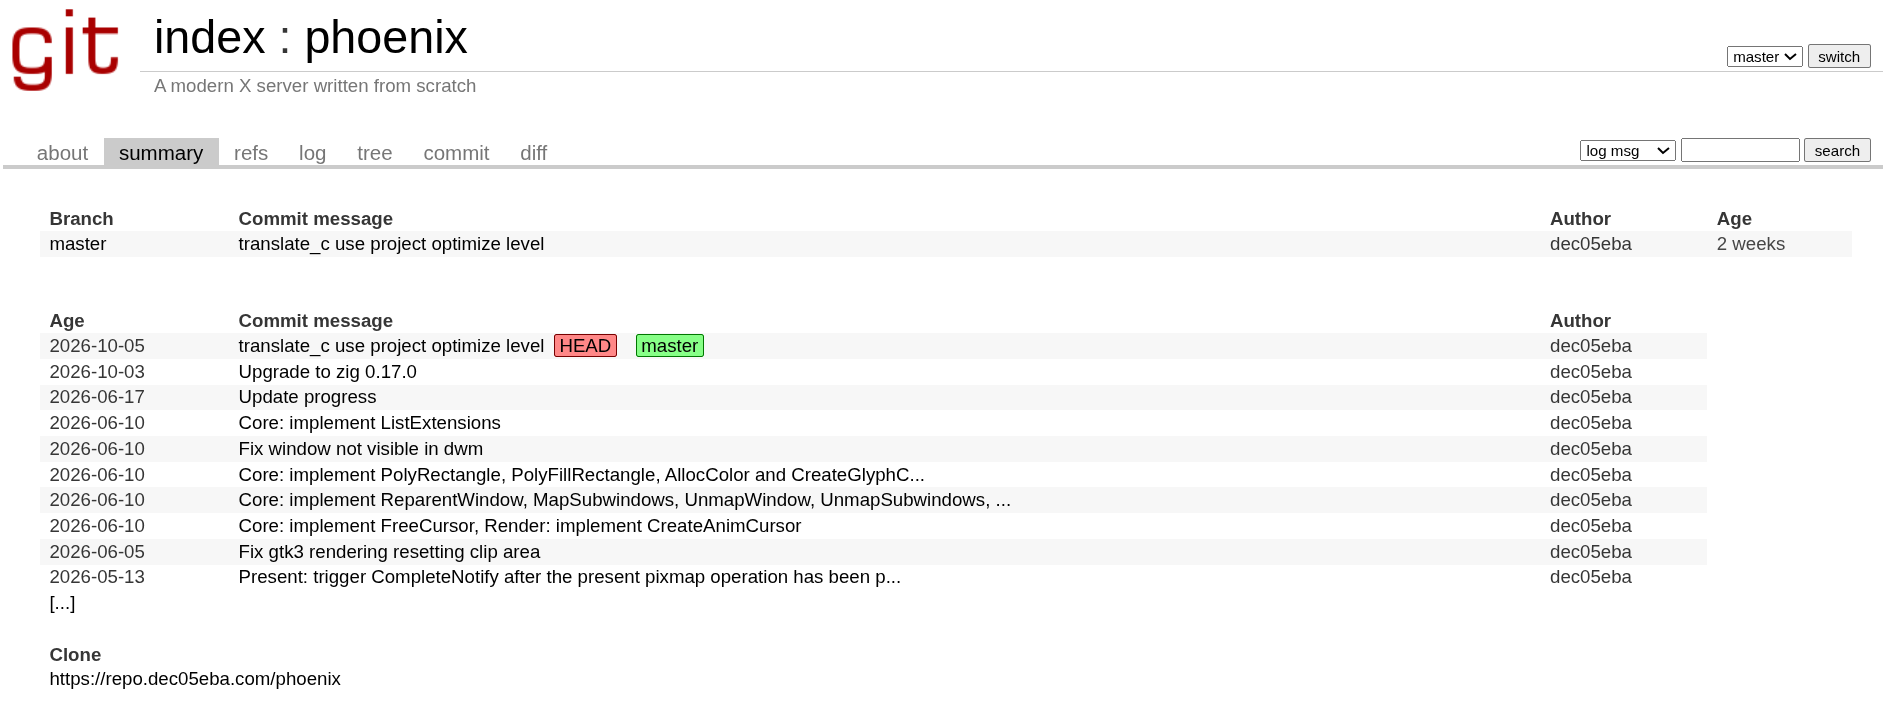Click the date 2026-06-05
This screenshot has width=1883, height=701.
click(97, 552)
